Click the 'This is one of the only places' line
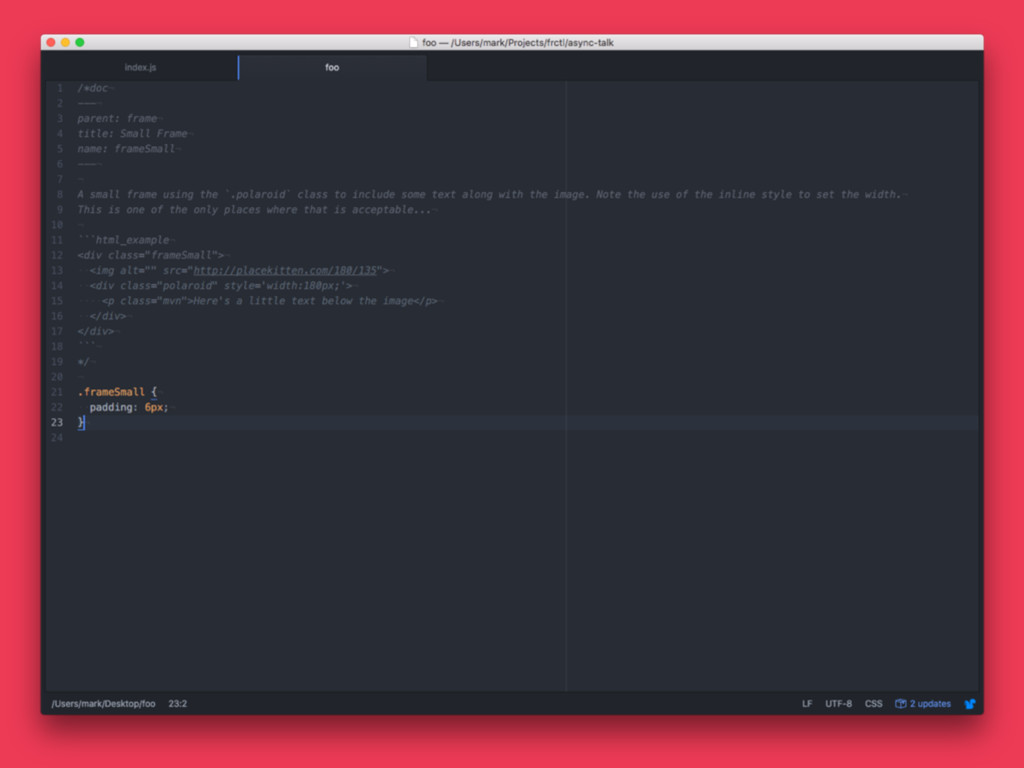Viewport: 1024px width, 768px height. (254, 210)
